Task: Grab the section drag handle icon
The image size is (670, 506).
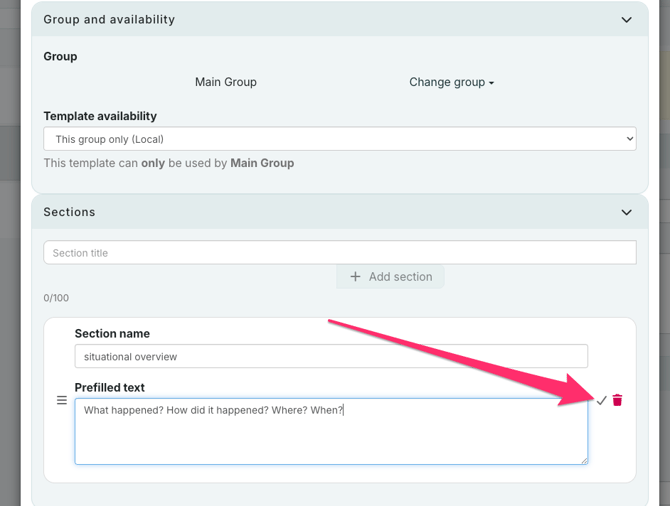Action: [61, 400]
